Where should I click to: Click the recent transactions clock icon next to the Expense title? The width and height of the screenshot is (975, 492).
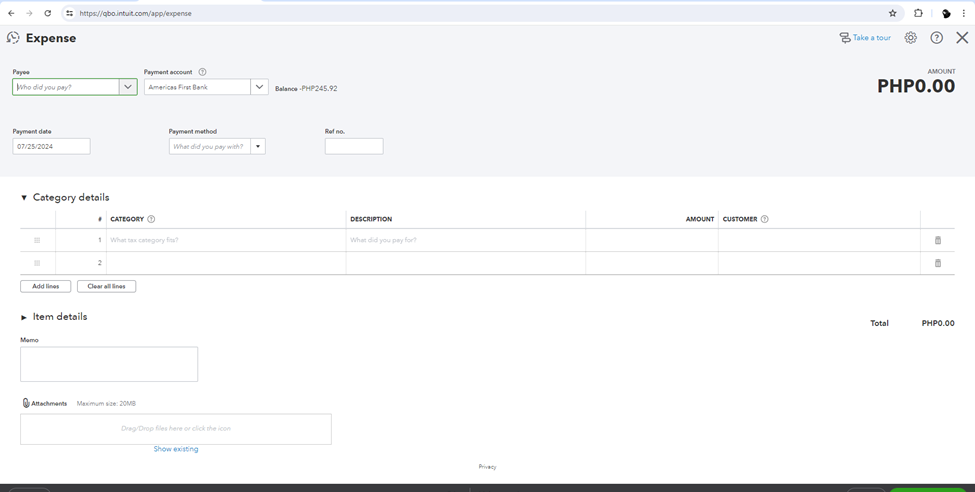pos(13,38)
